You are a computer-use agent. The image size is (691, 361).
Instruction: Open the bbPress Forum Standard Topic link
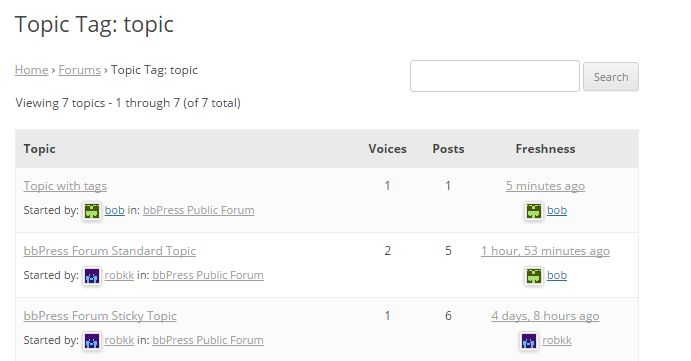pos(110,251)
